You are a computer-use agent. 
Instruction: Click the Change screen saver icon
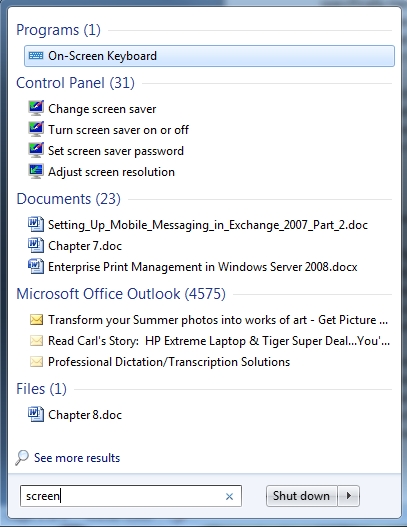[x=36, y=109]
